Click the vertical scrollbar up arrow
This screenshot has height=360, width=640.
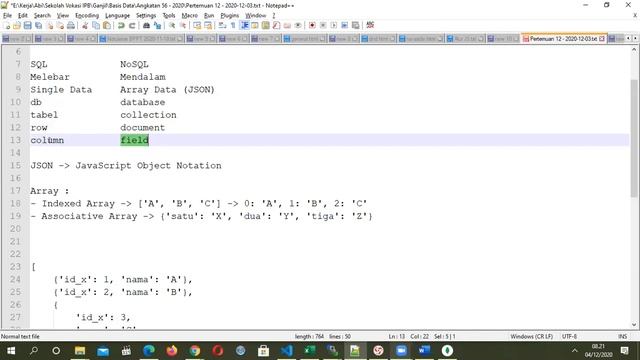pyautogui.click(x=634, y=49)
